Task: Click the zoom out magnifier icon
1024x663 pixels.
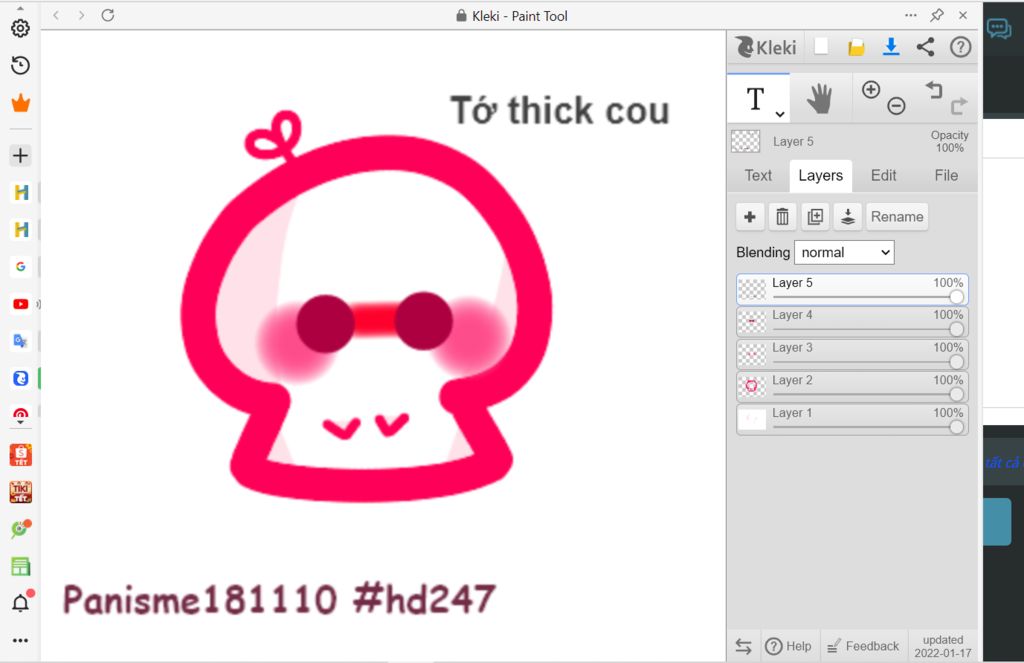Action: click(896, 105)
